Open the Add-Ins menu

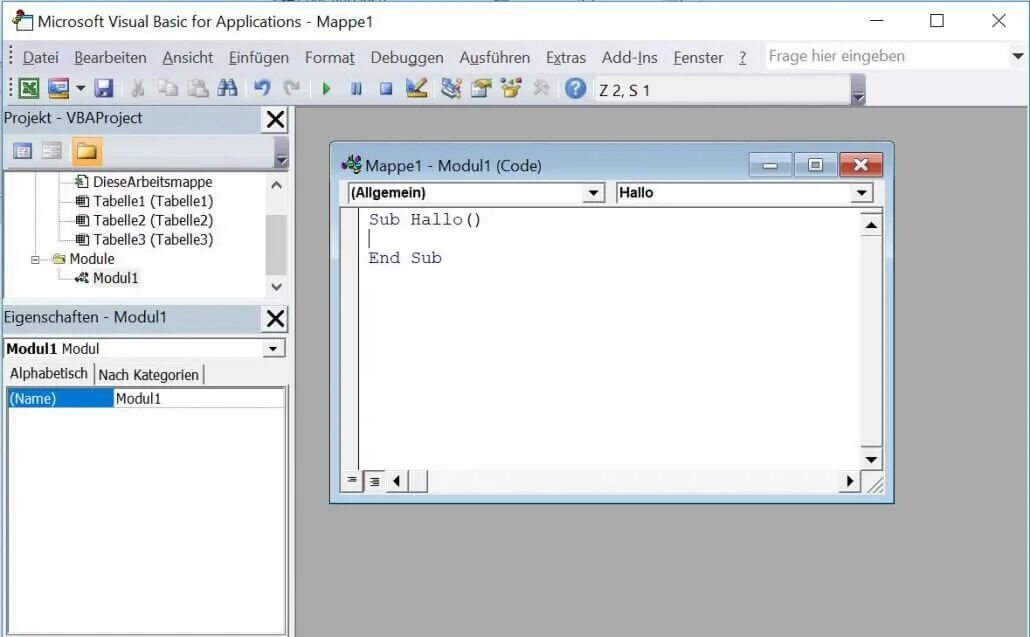point(629,58)
